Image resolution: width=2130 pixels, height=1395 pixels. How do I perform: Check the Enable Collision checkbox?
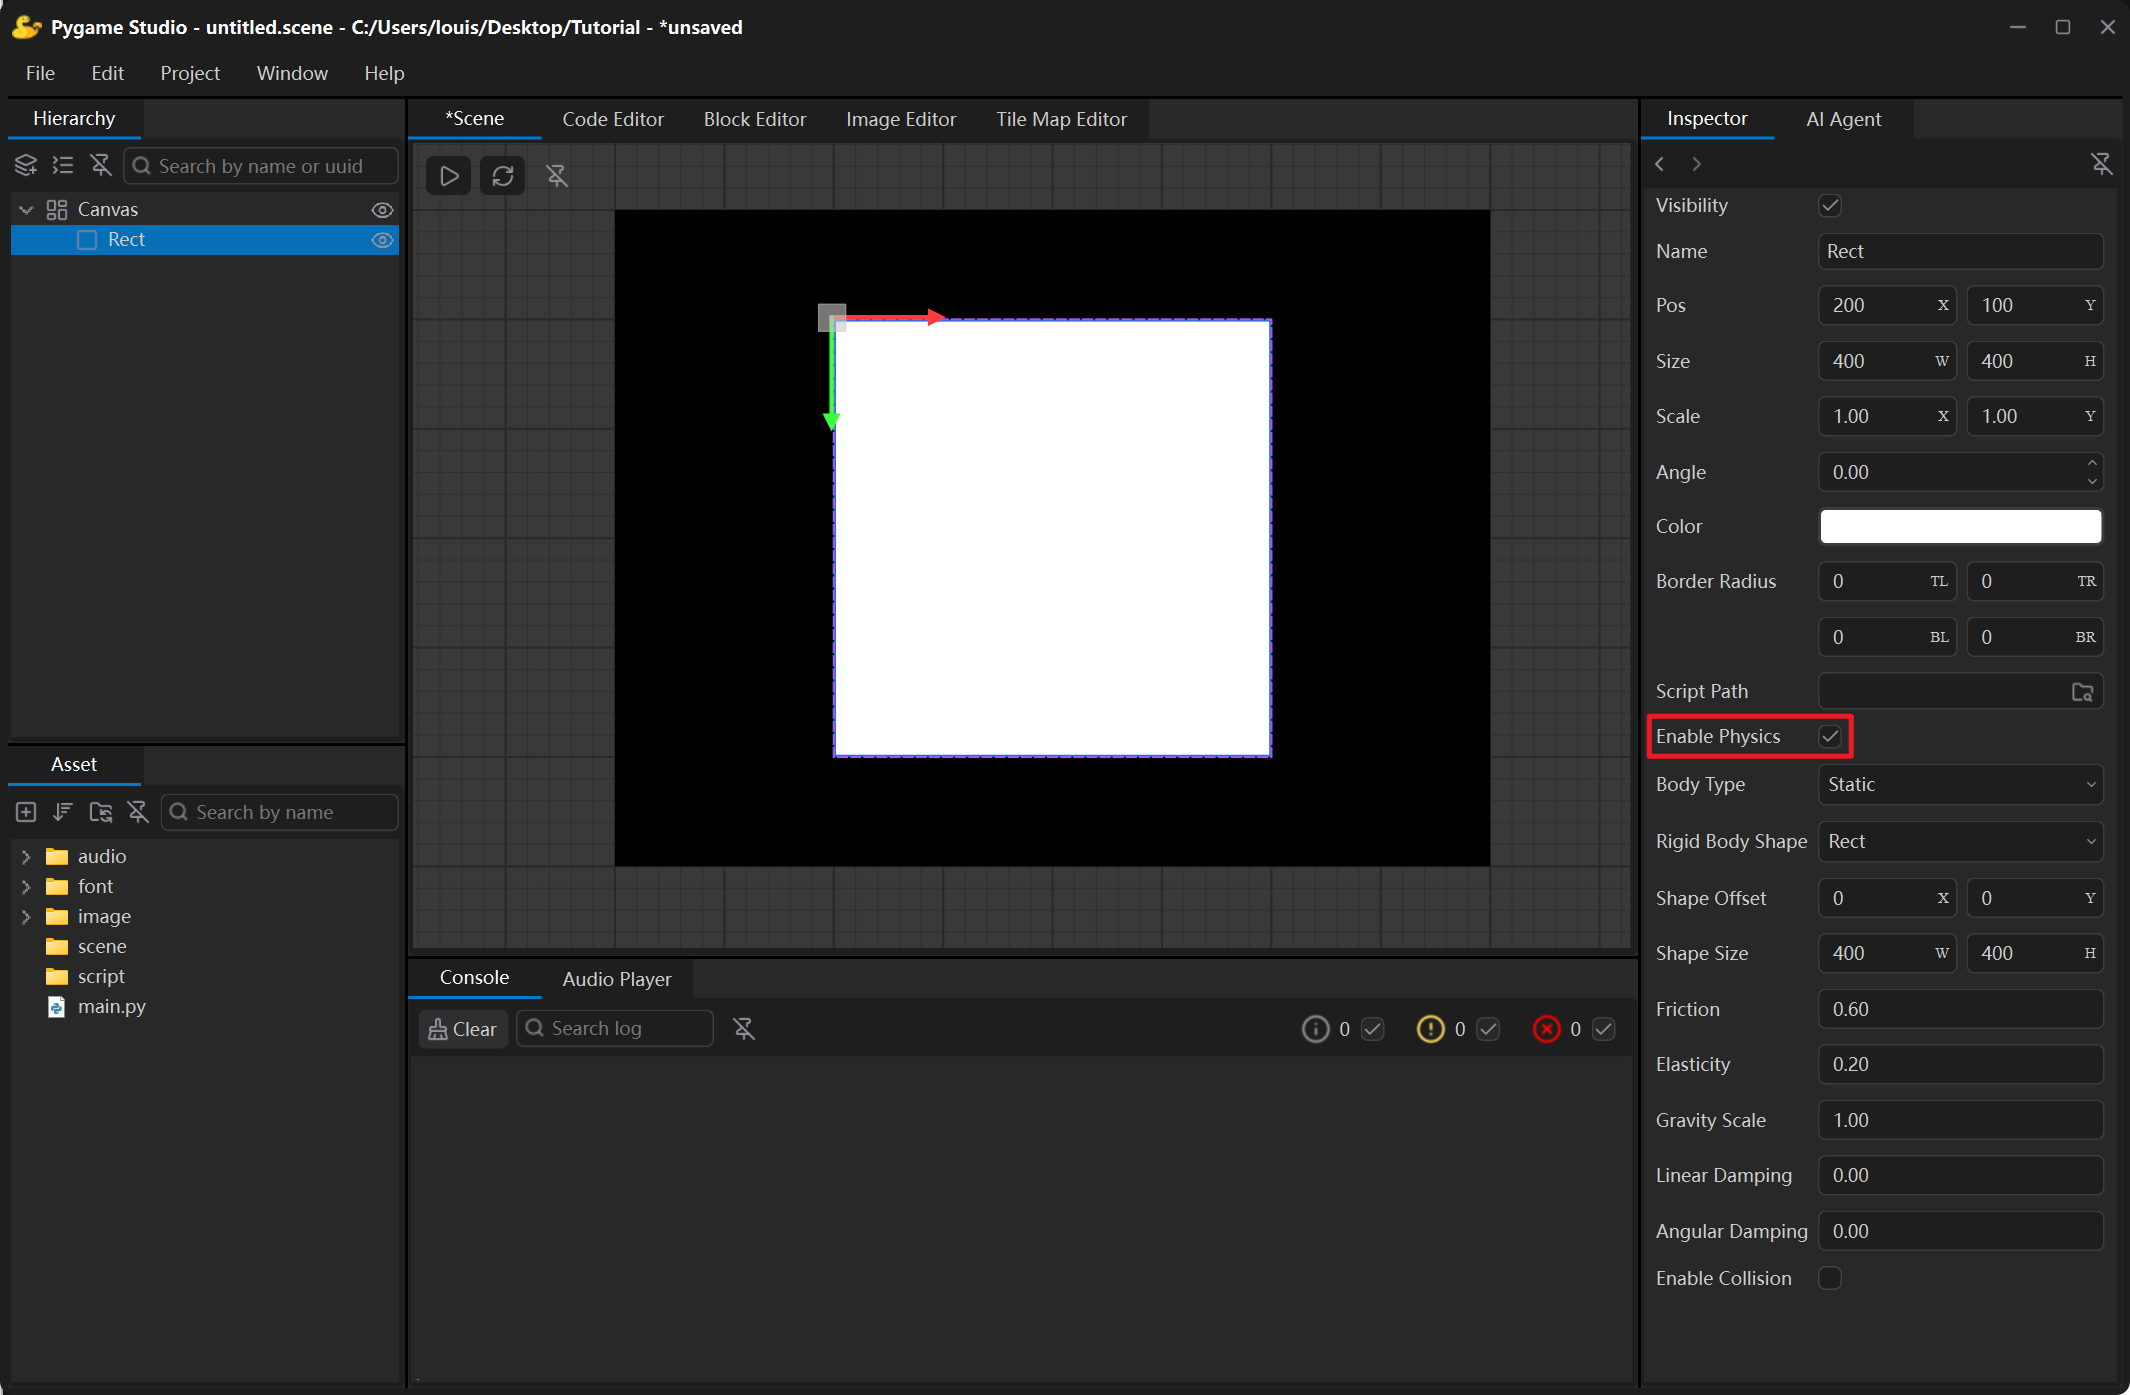click(1830, 1278)
